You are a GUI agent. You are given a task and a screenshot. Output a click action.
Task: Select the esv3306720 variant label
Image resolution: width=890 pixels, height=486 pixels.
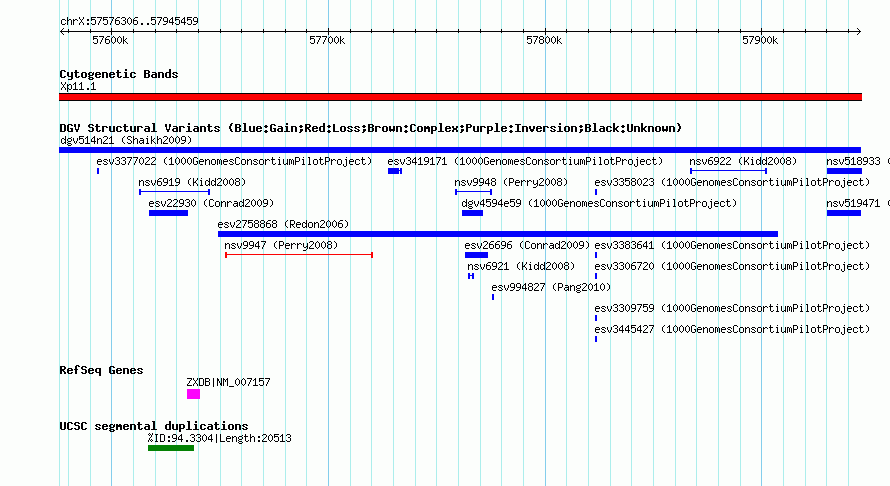732,266
